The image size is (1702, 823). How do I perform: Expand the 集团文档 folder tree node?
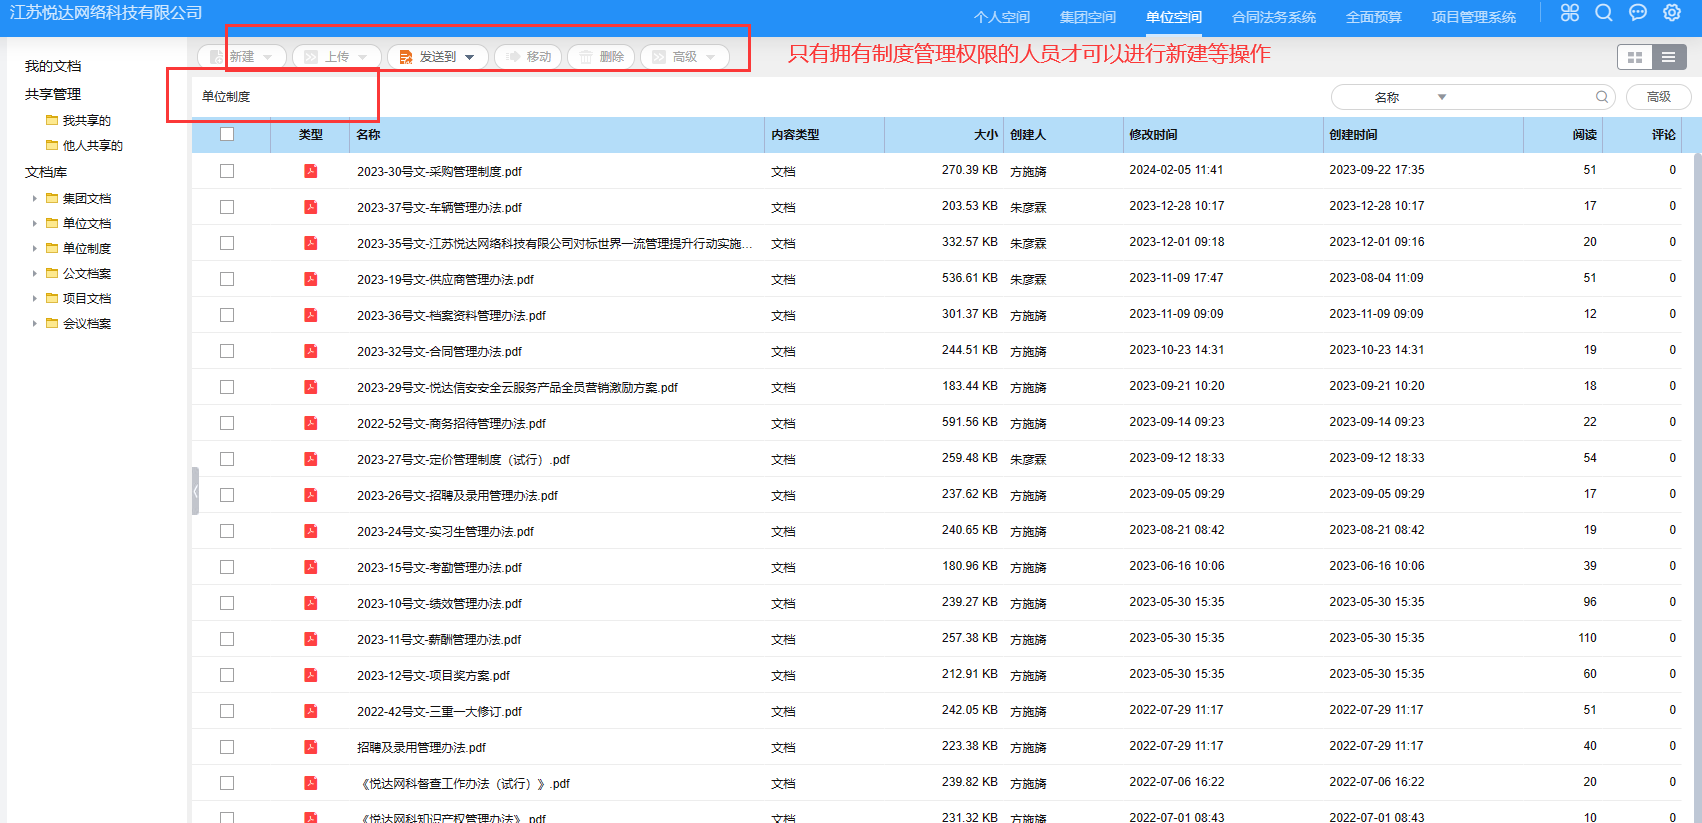[x=35, y=199]
